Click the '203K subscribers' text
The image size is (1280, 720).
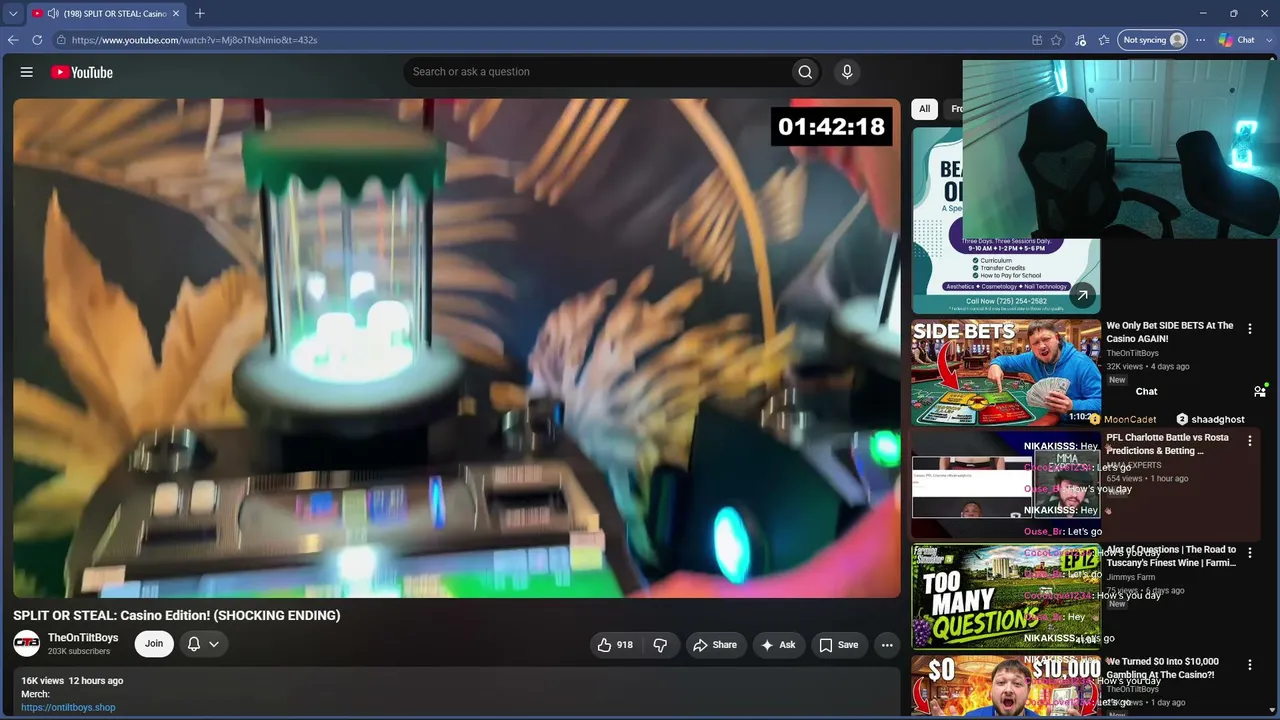(x=79, y=652)
